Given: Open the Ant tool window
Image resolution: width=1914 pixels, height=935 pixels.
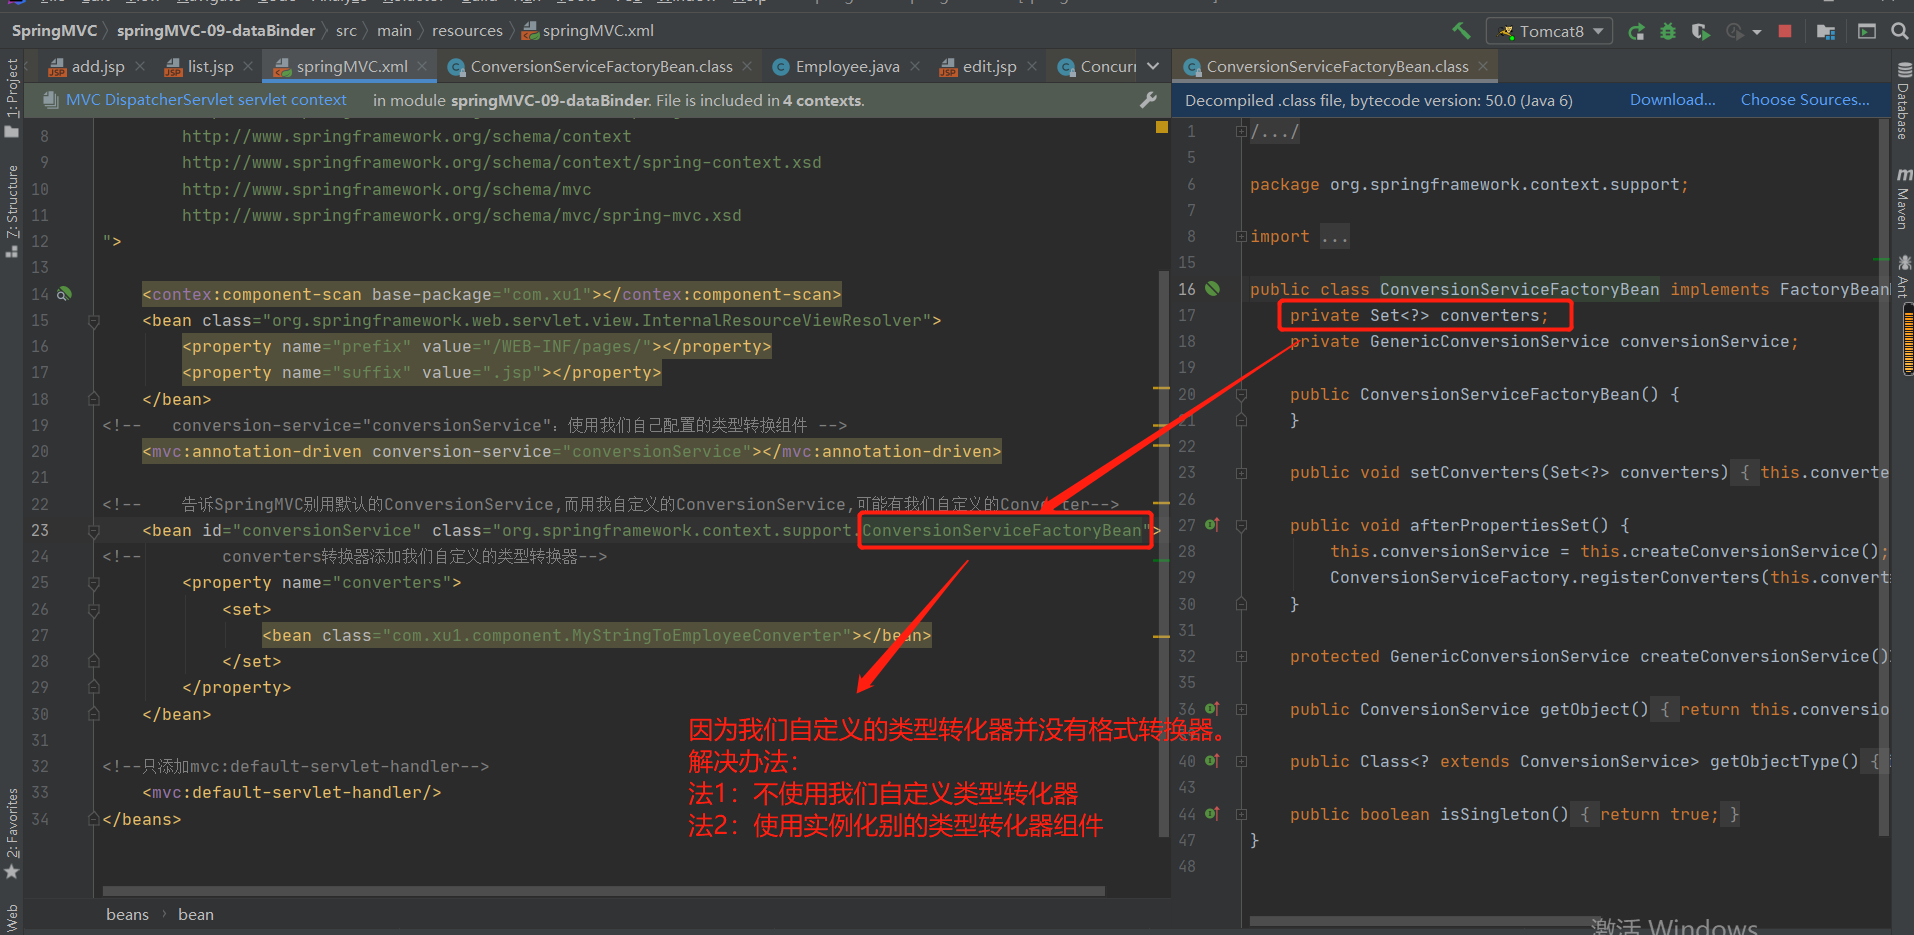Looking at the screenshot, I should [x=1903, y=277].
